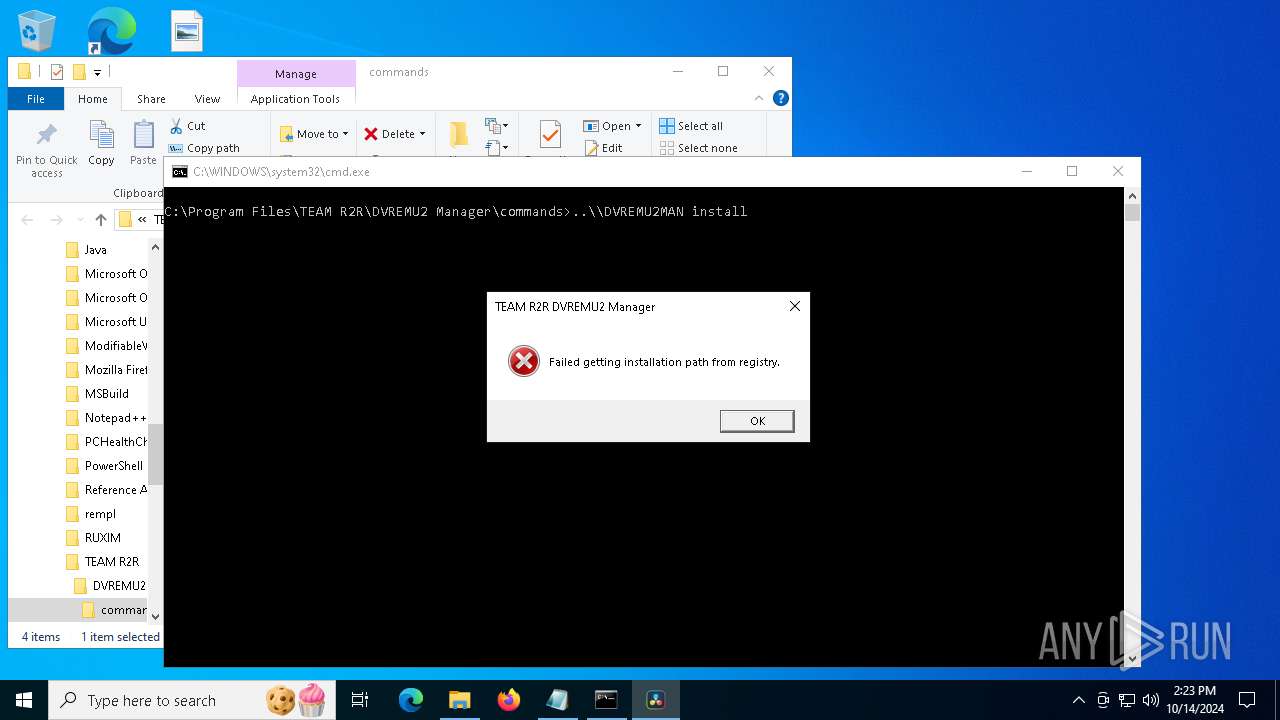Click the cmd.exe window scrollbar
The height and width of the screenshot is (720, 1280).
tap(1132, 427)
